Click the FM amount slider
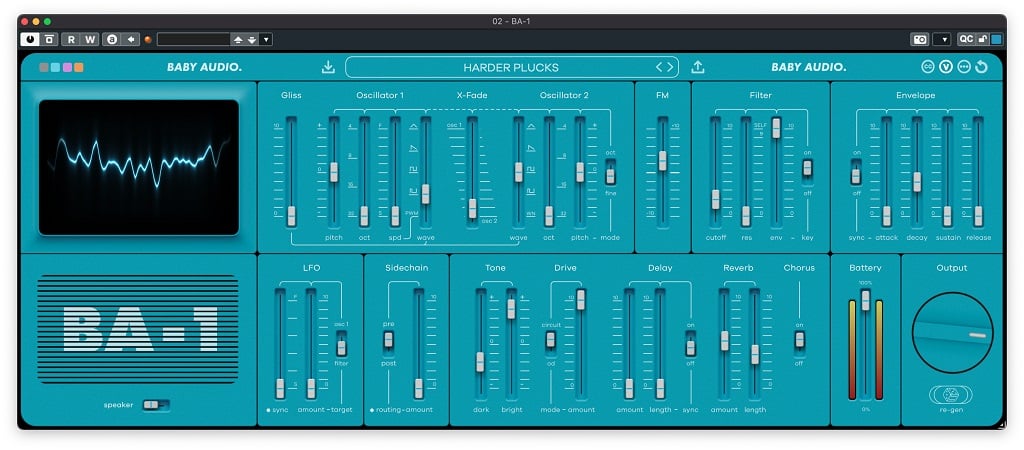The image size is (1024, 450). 662,161
